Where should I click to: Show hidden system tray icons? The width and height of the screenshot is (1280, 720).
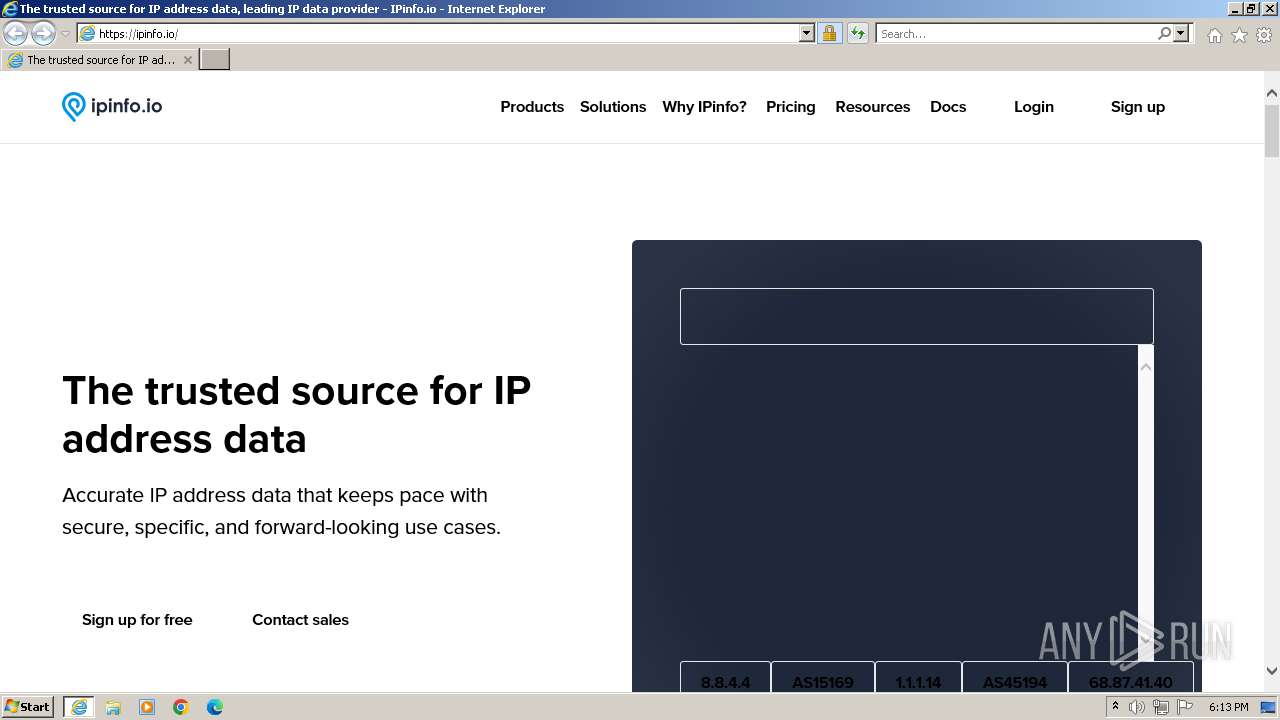1115,707
